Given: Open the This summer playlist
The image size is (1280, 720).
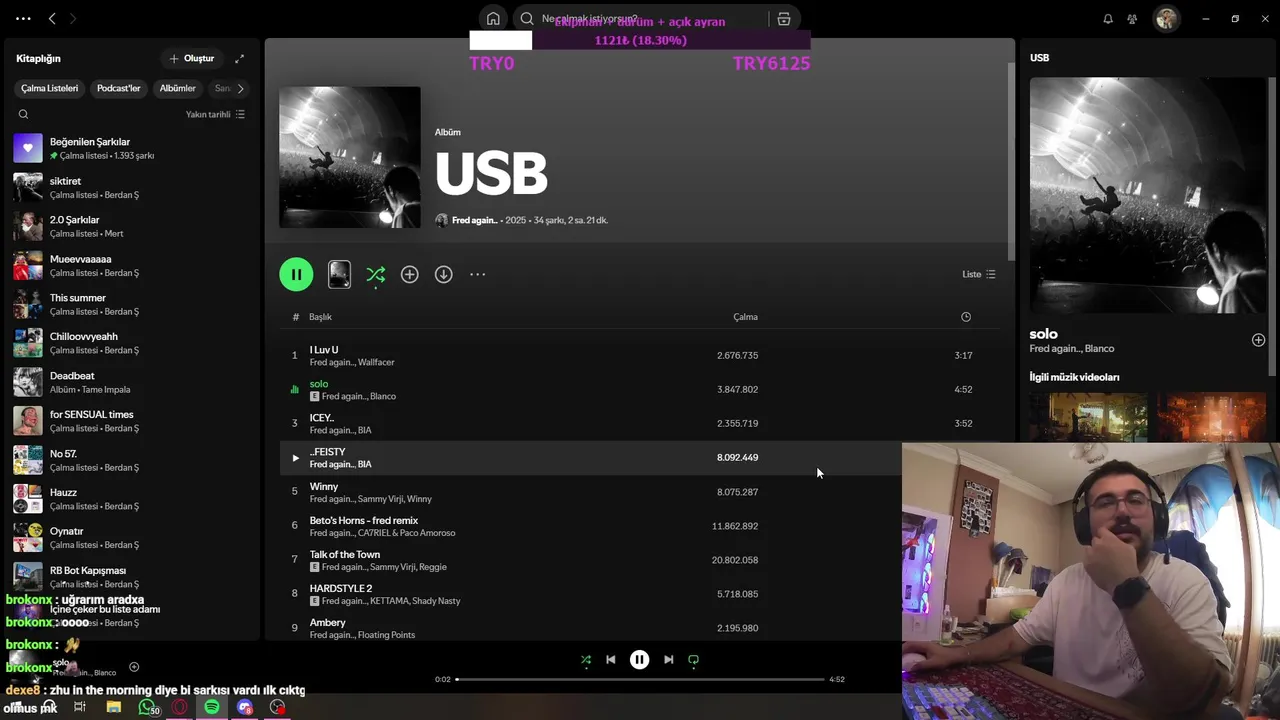Looking at the screenshot, I should pyautogui.click(x=130, y=304).
